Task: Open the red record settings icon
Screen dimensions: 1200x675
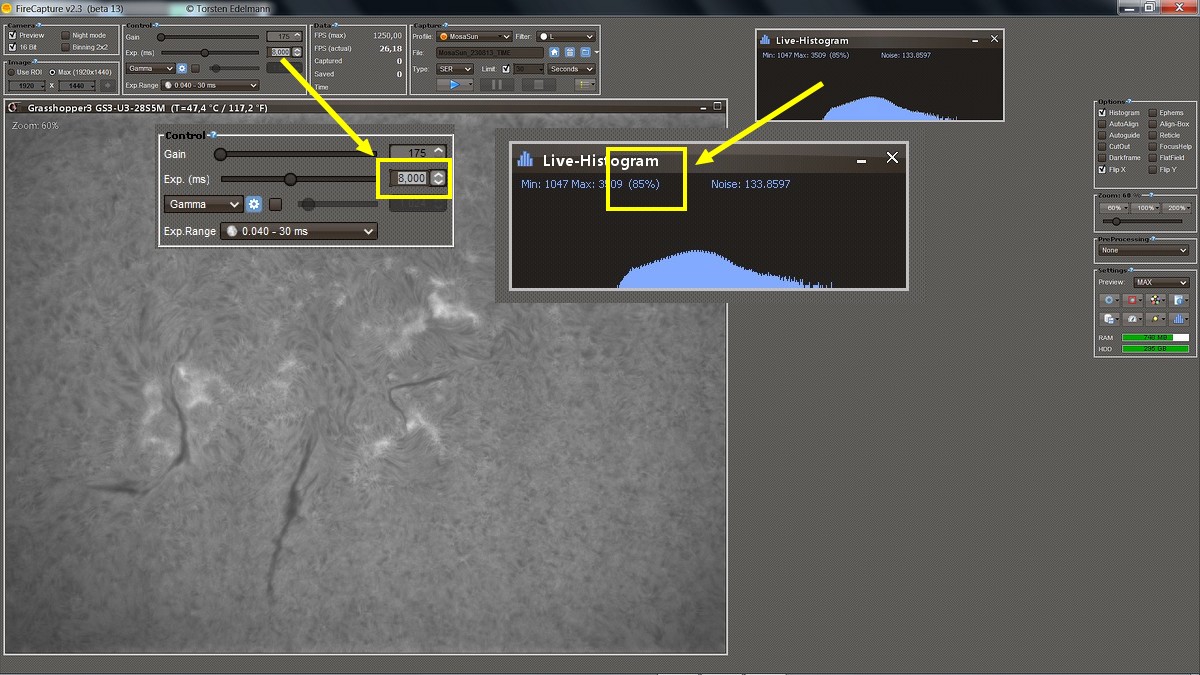Action: click(x=1132, y=299)
